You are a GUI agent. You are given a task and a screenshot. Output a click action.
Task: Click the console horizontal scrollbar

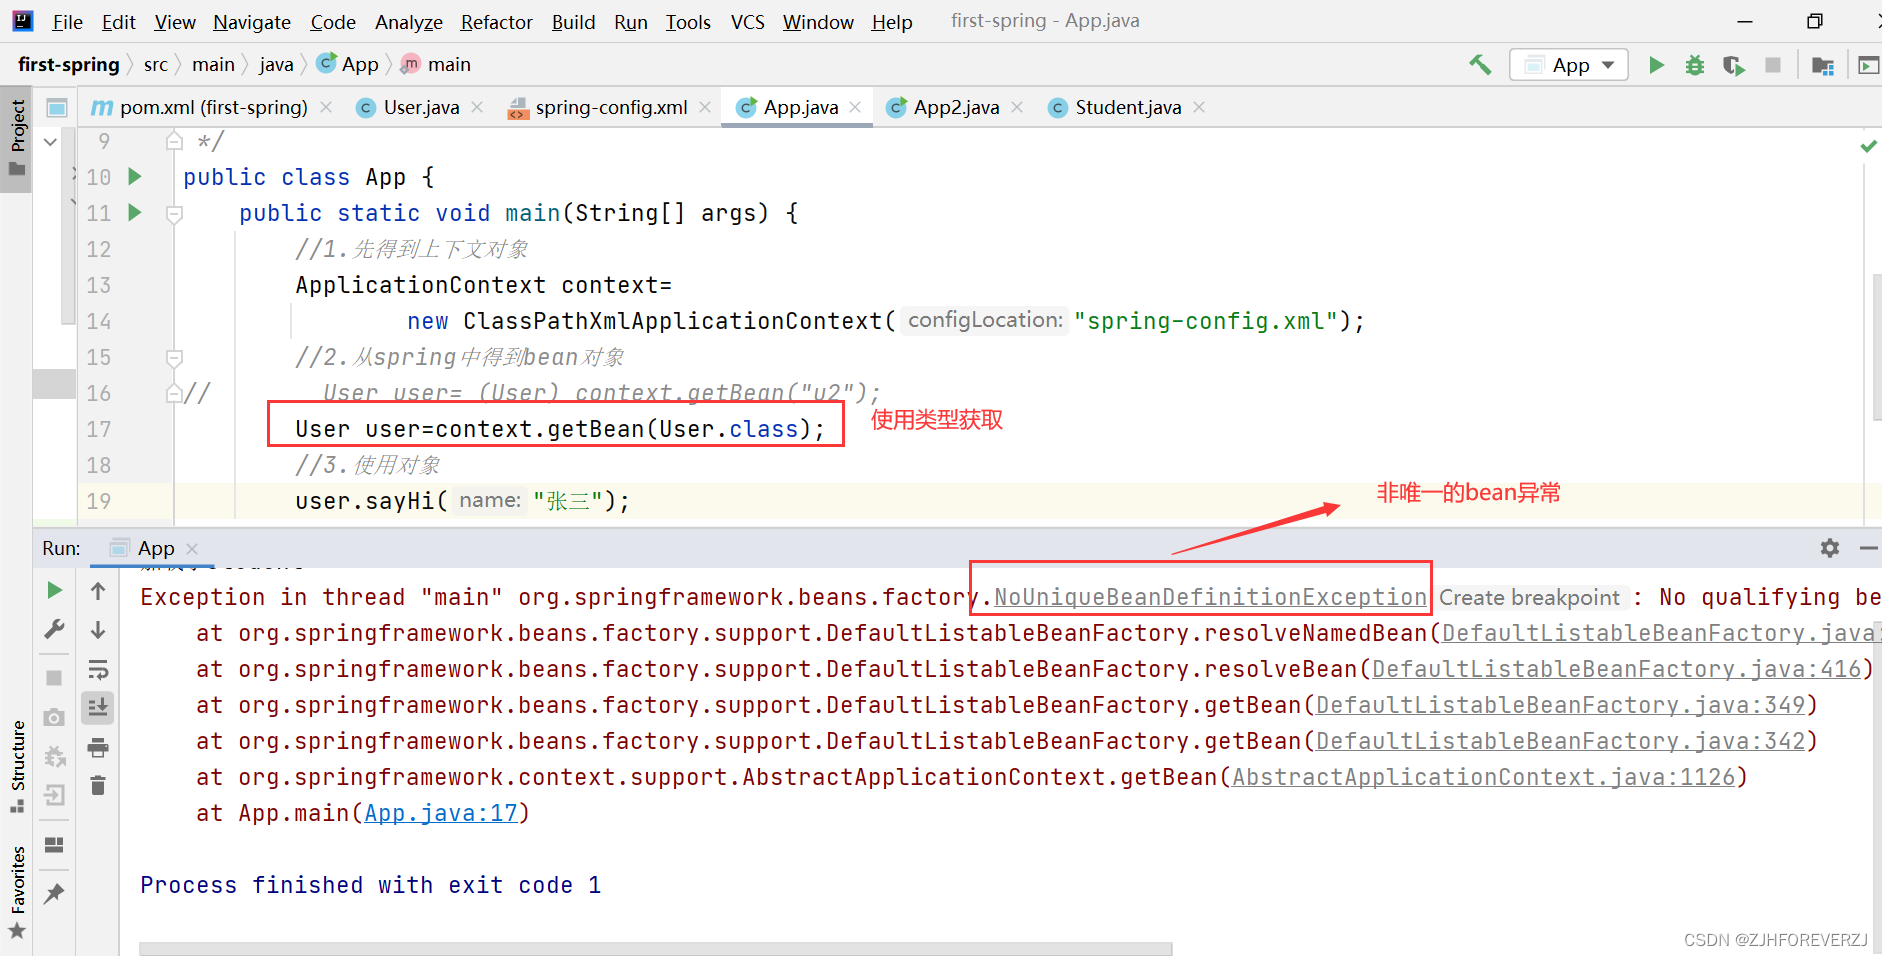point(655,948)
